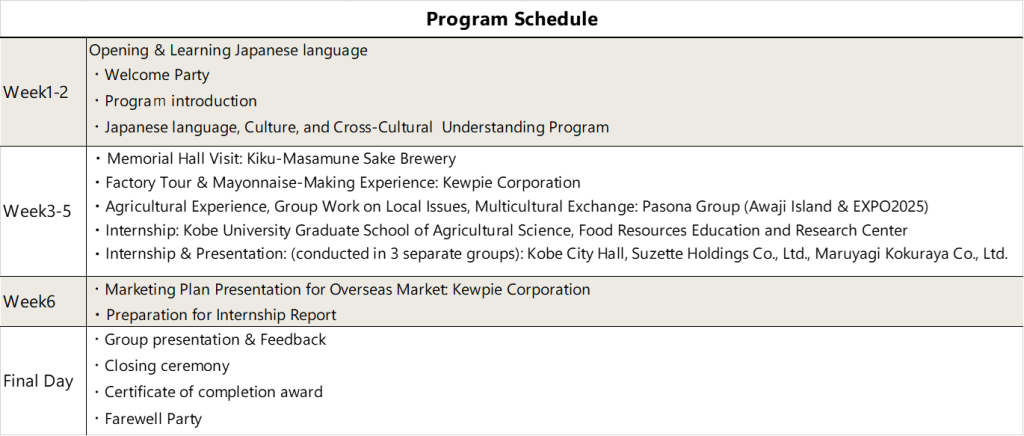Image resolution: width=1024 pixels, height=436 pixels.
Task: Click the "Week1-2" row label cell
Action: [x=36, y=92]
